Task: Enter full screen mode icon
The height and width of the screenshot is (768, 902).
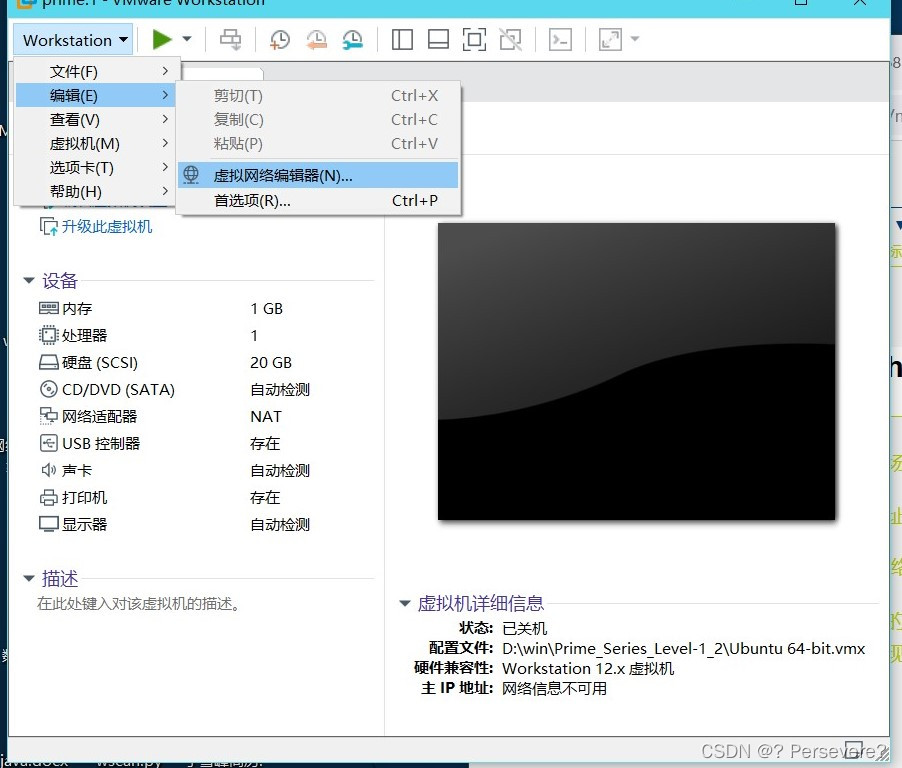Action: (x=474, y=40)
